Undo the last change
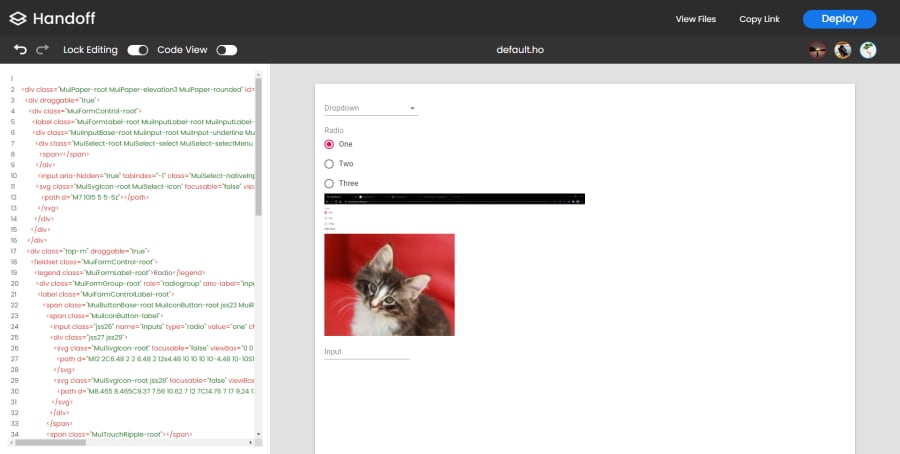 [x=20, y=49]
